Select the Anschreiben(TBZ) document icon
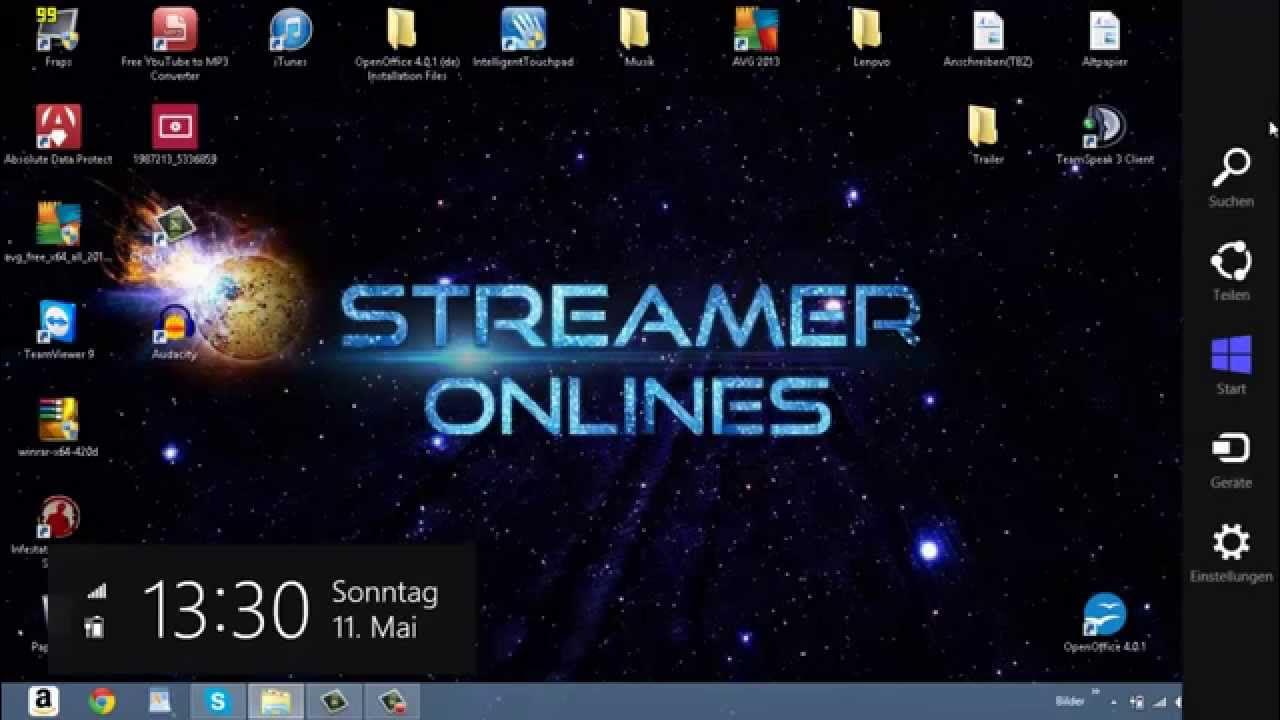Image resolution: width=1280 pixels, height=720 pixels. point(988,36)
